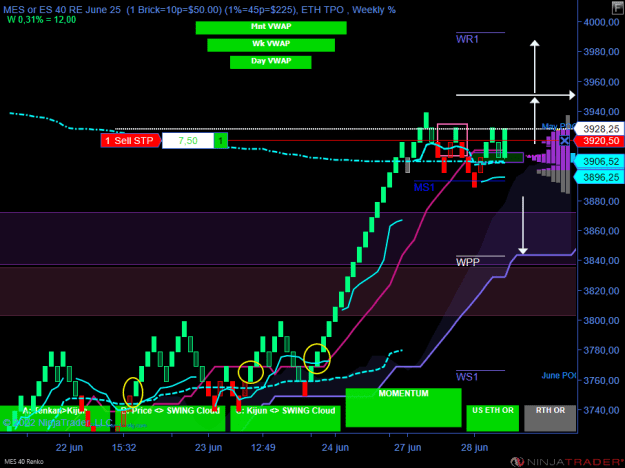Toggle the Wk VWAP button
This screenshot has width=625, height=468.
pyautogui.click(x=271, y=45)
